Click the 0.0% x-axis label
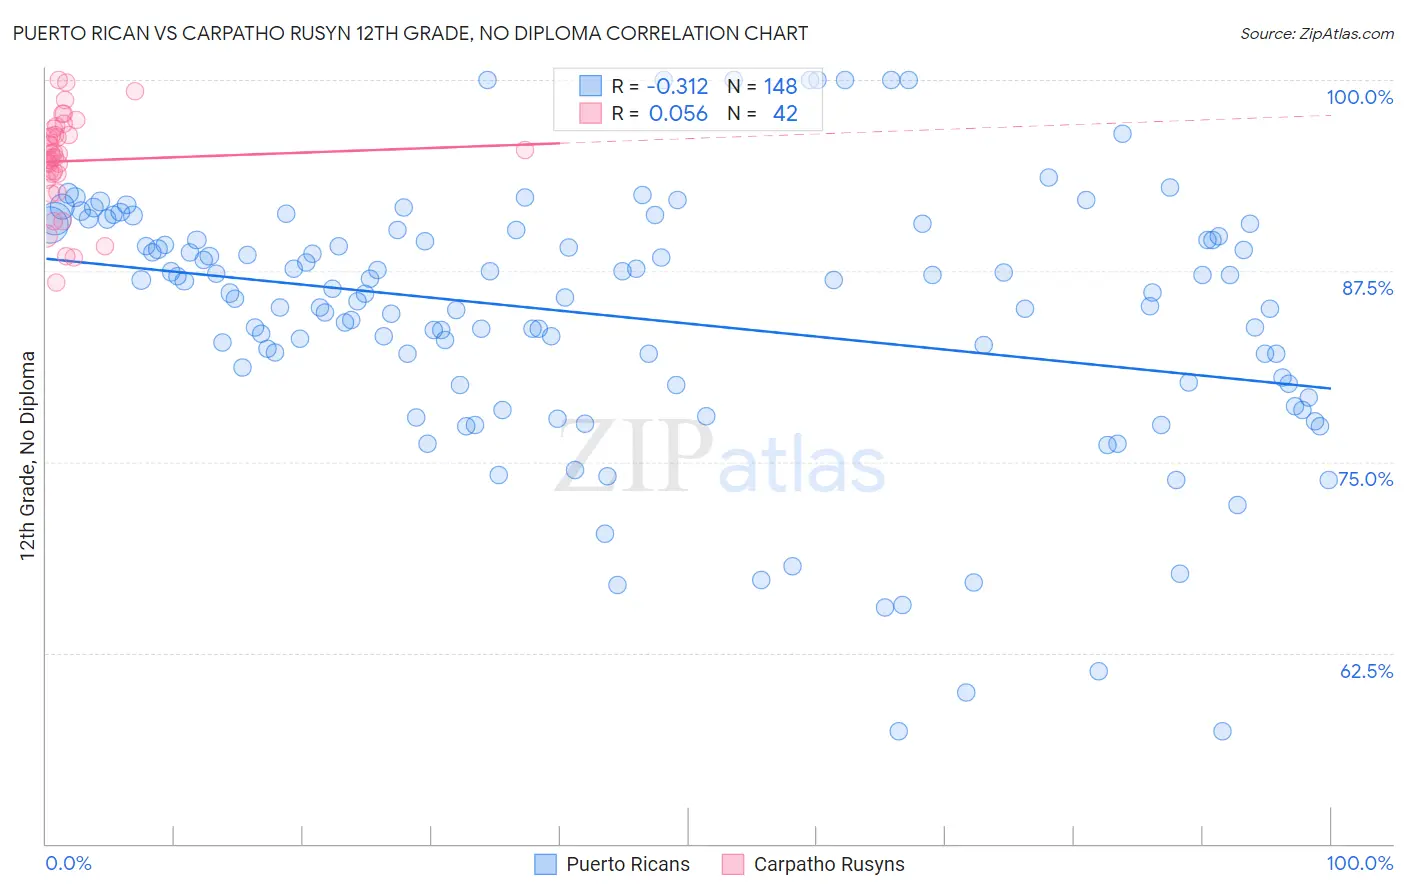The image size is (1406, 892). pos(68,863)
